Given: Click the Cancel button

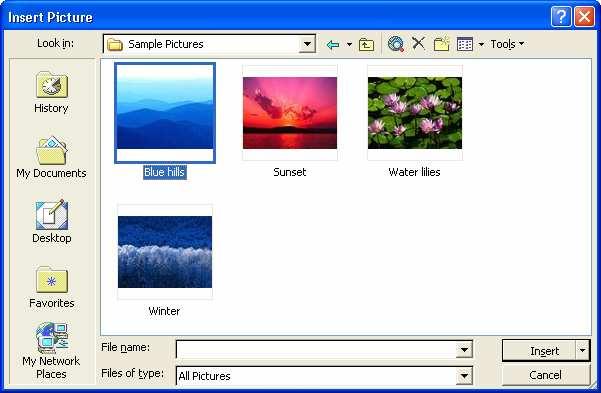Looking at the screenshot, I should [x=545, y=375].
